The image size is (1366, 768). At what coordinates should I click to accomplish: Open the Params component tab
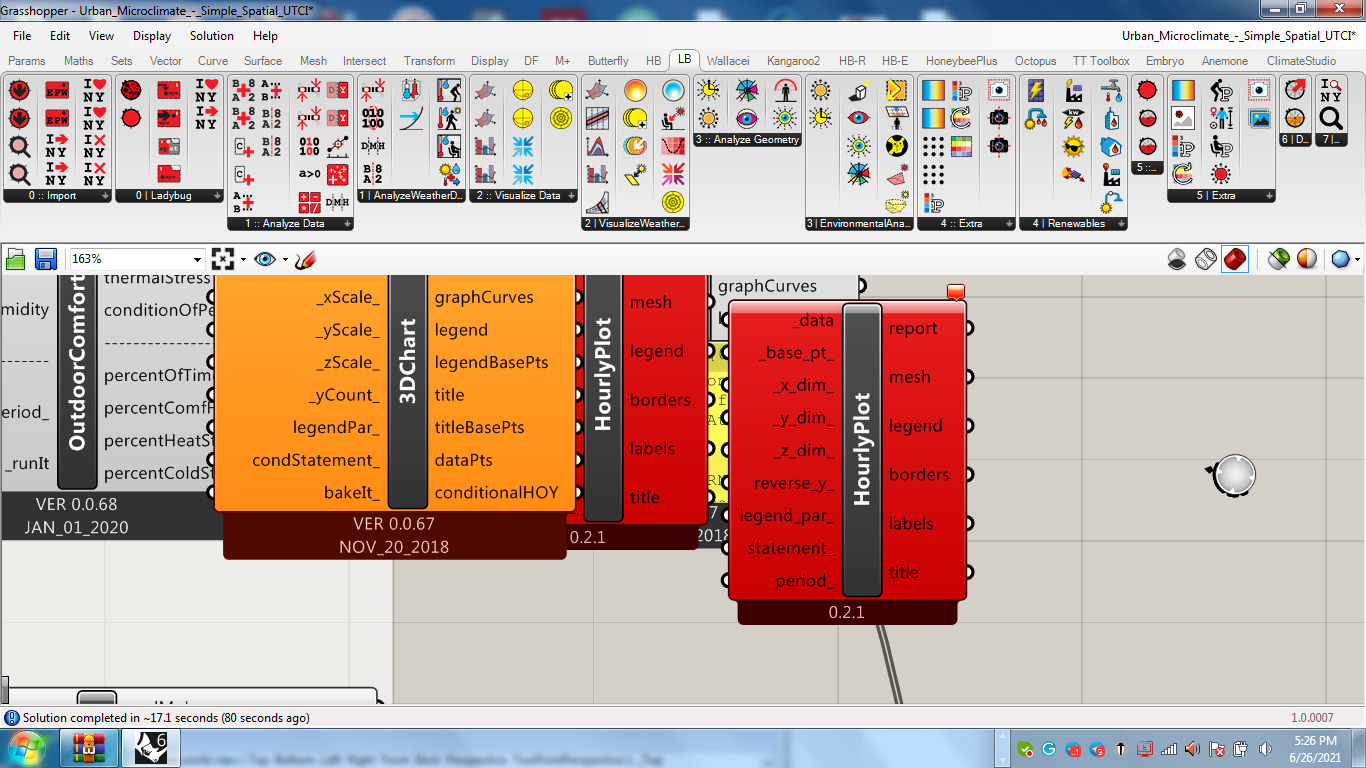click(x=27, y=61)
